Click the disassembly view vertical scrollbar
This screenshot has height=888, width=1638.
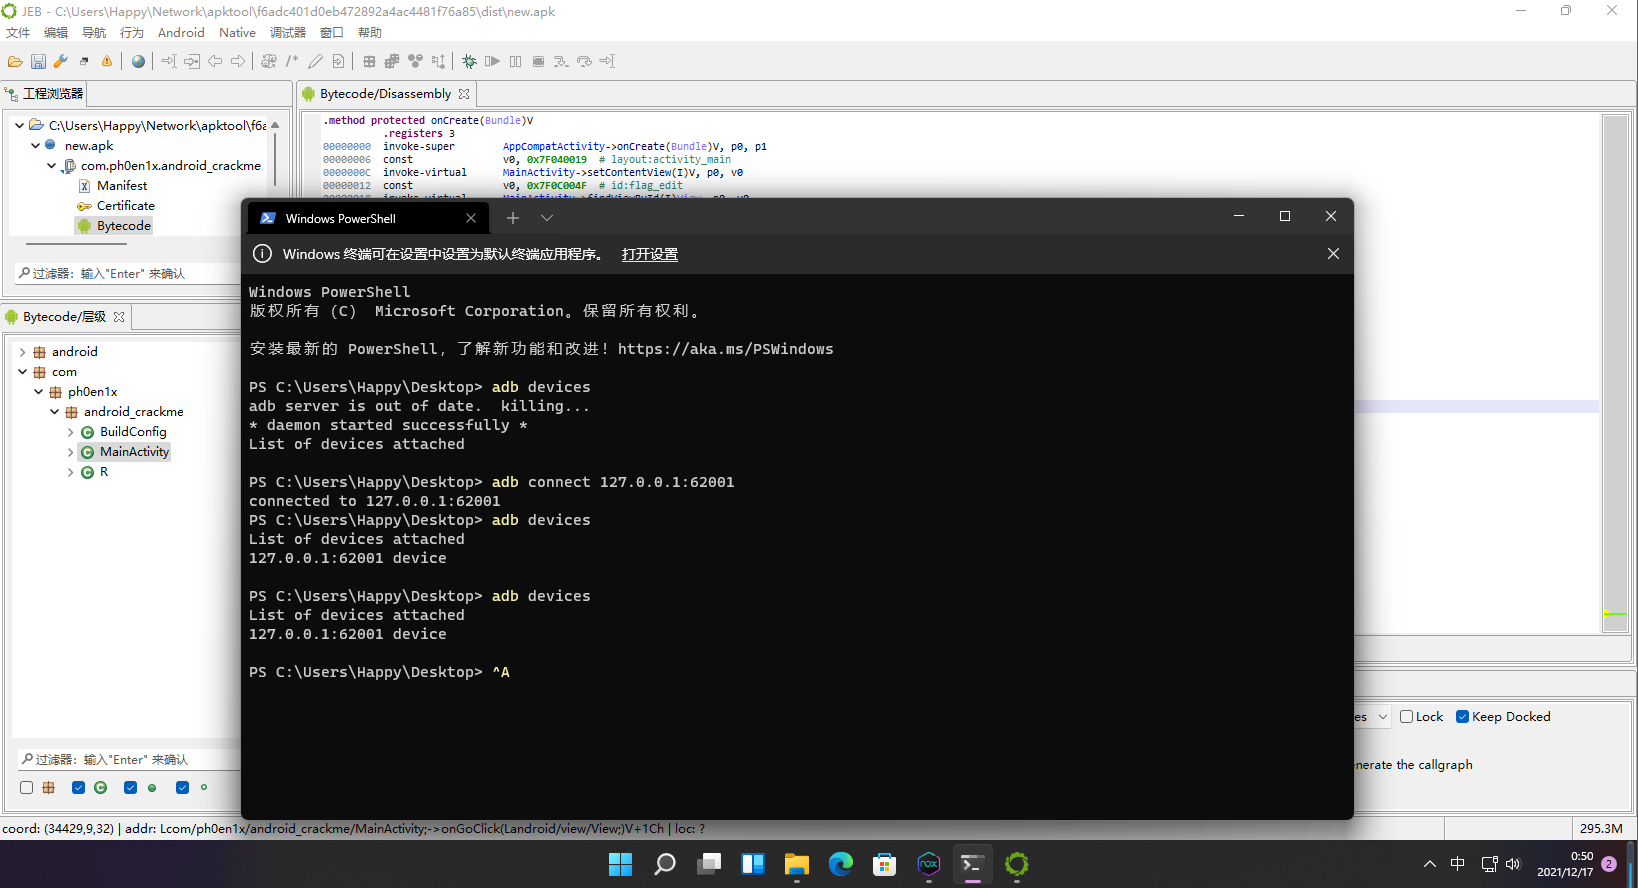(1615, 373)
